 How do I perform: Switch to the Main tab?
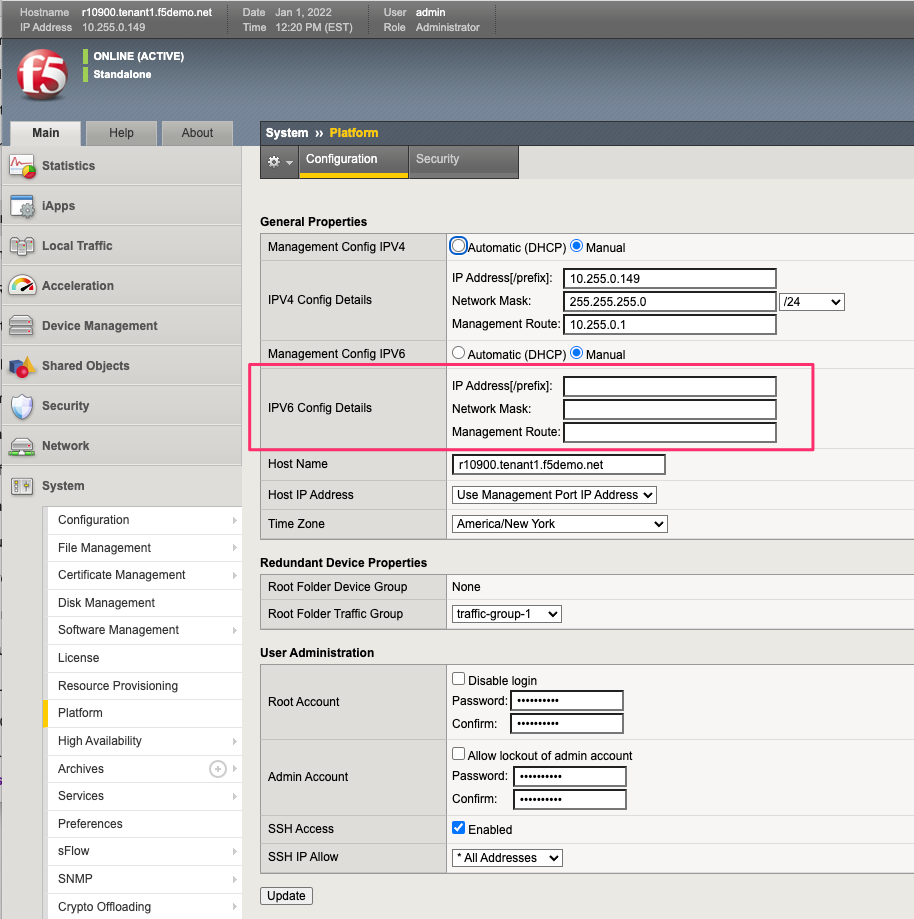tap(46, 133)
